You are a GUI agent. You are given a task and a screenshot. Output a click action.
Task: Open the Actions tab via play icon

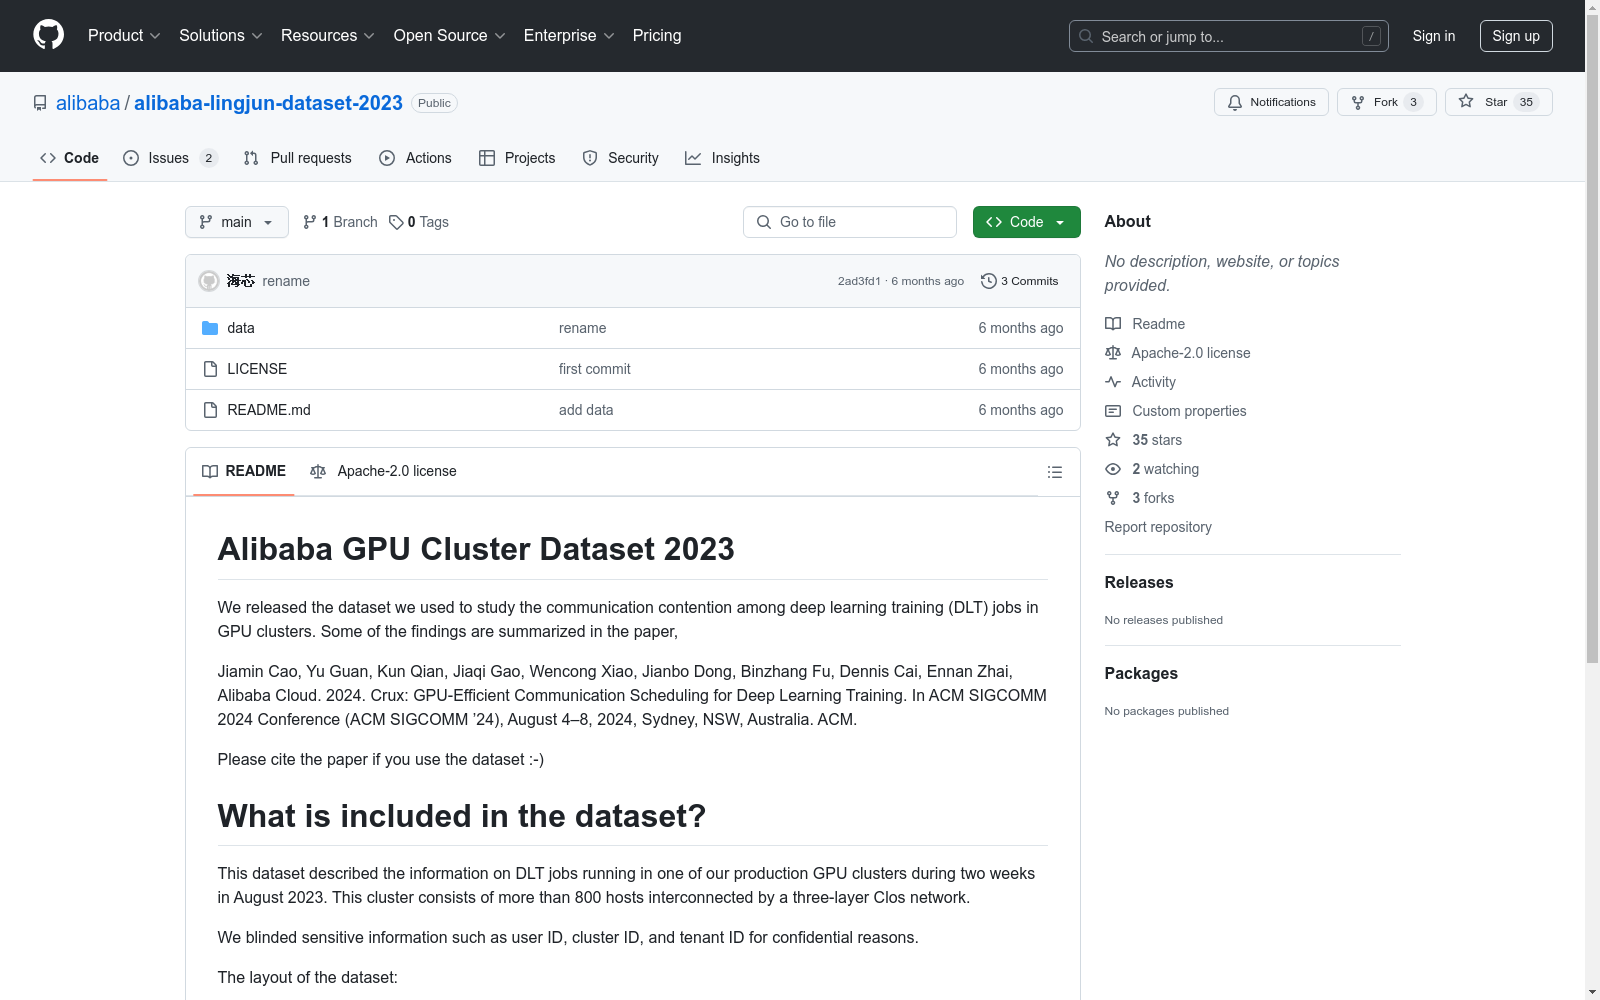tap(387, 158)
